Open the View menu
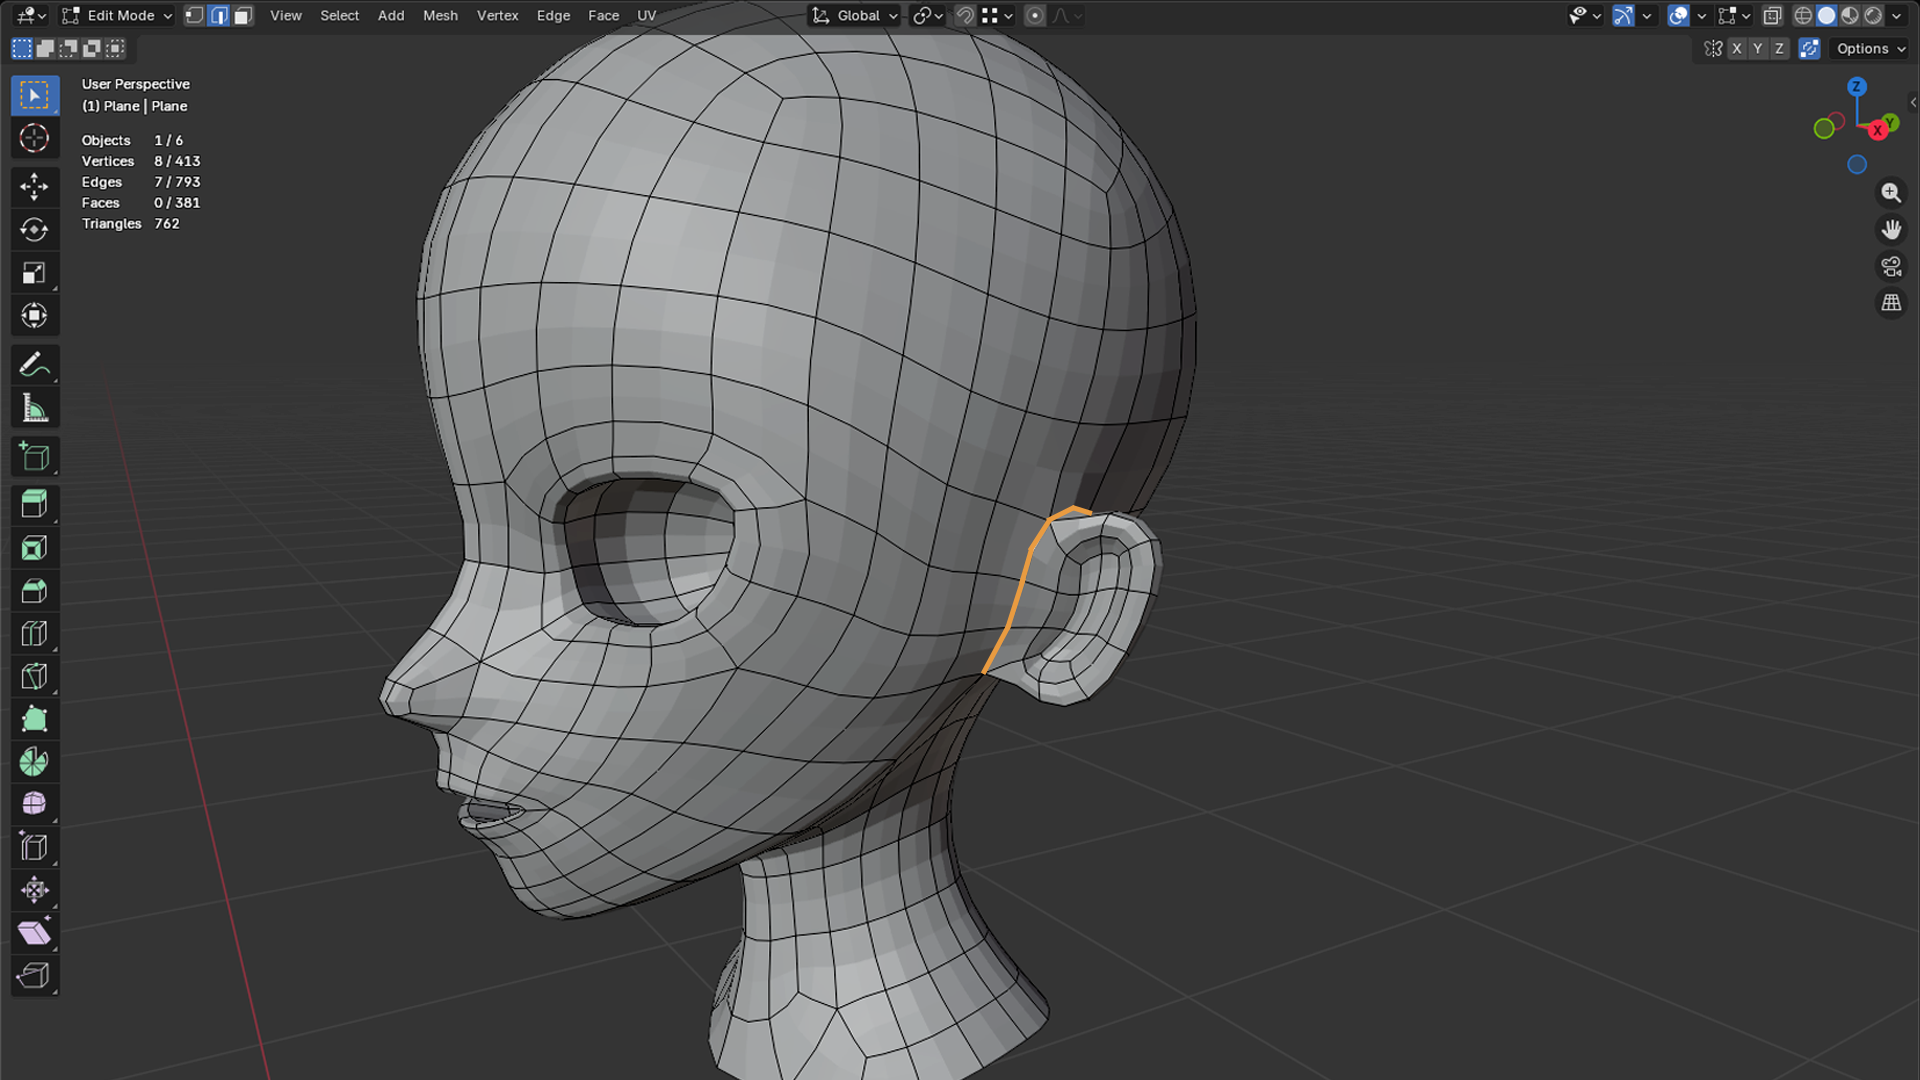Screen dimensions: 1920x1080 click(286, 15)
